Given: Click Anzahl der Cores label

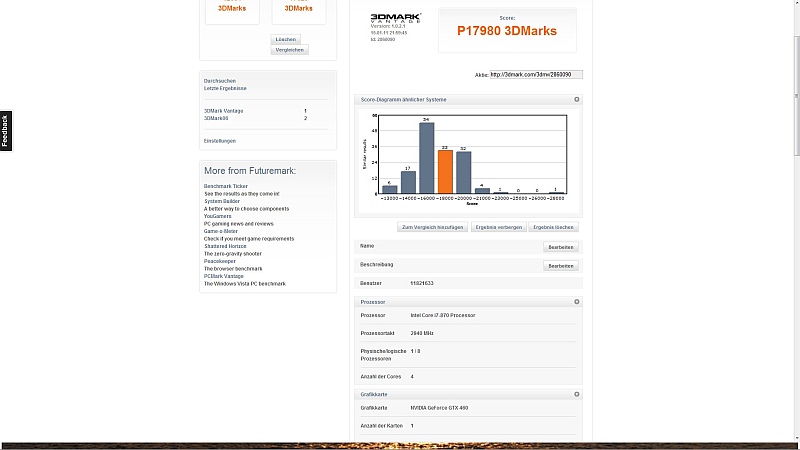Looking at the screenshot, I should pos(381,377).
